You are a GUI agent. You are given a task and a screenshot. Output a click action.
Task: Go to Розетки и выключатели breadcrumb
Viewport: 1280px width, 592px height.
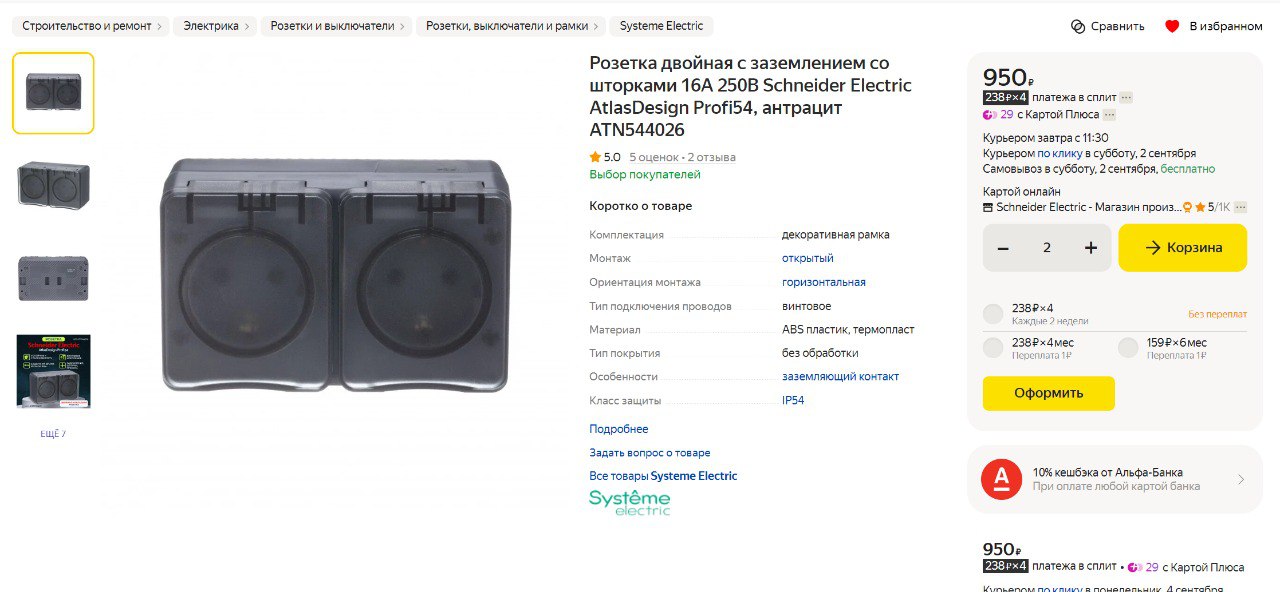pos(337,26)
